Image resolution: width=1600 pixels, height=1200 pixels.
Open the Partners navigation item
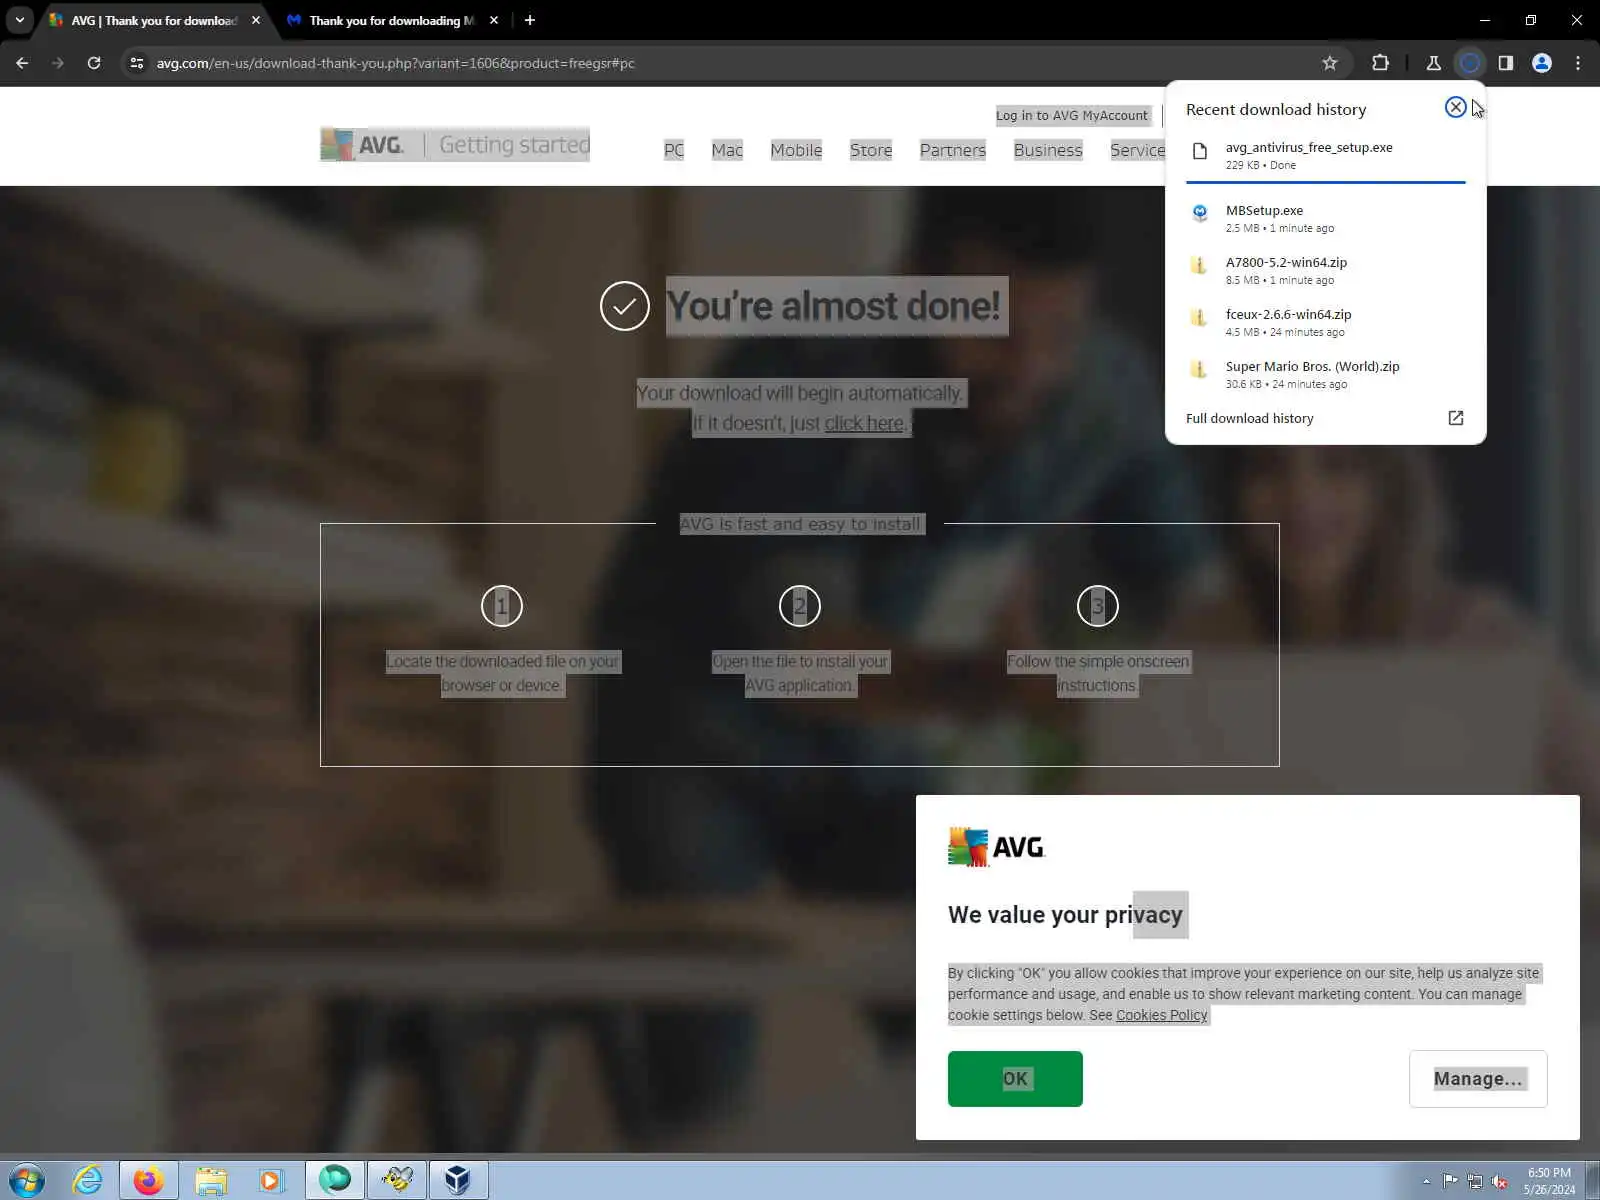953,150
